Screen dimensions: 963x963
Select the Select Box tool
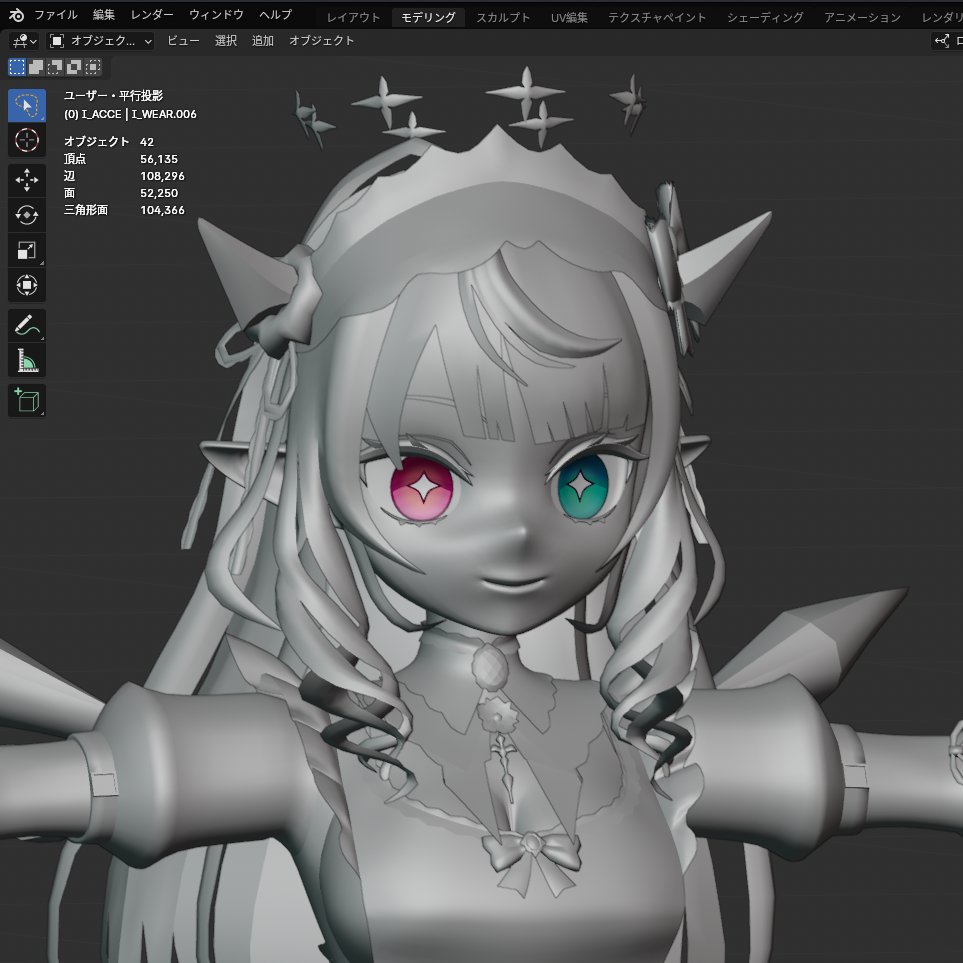click(26, 106)
